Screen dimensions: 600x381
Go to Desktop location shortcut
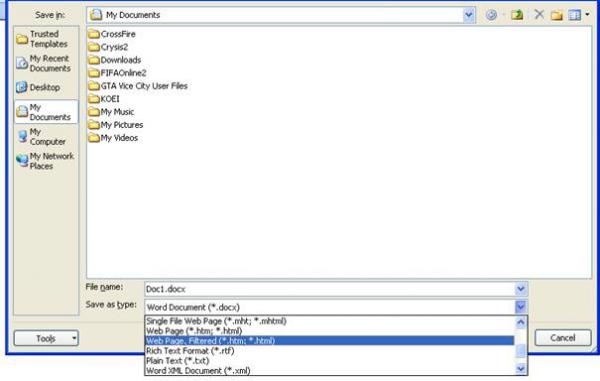point(46,88)
